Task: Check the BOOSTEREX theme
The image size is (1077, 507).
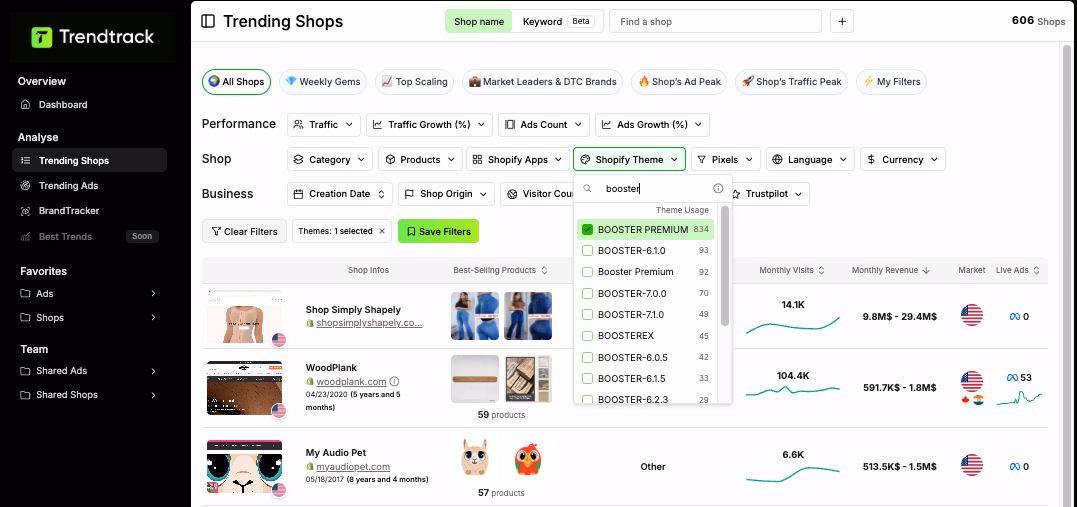Action: (587, 336)
